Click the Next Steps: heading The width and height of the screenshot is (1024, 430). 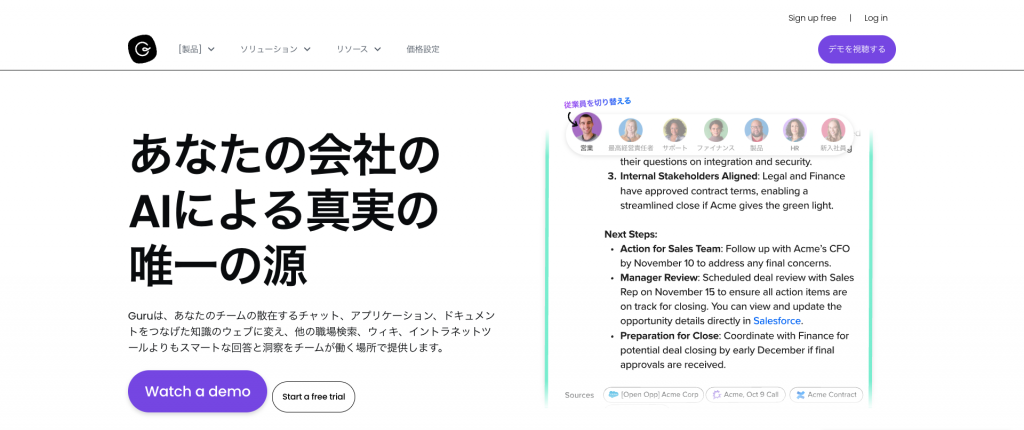point(631,234)
